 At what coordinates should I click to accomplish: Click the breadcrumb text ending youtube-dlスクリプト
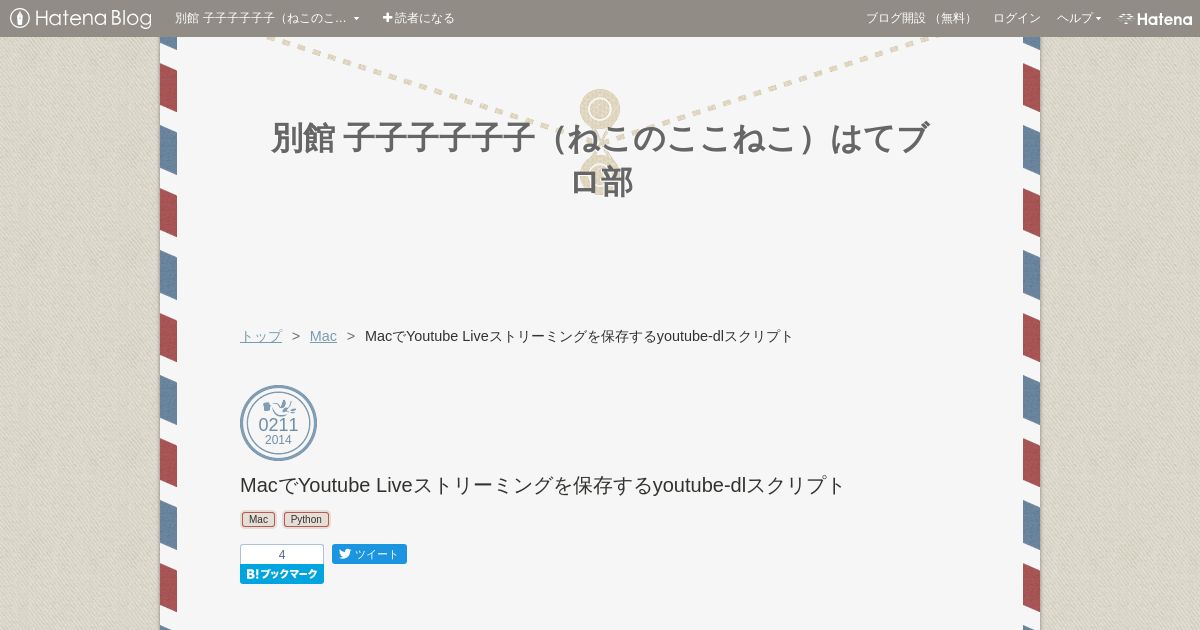pyautogui.click(x=579, y=336)
